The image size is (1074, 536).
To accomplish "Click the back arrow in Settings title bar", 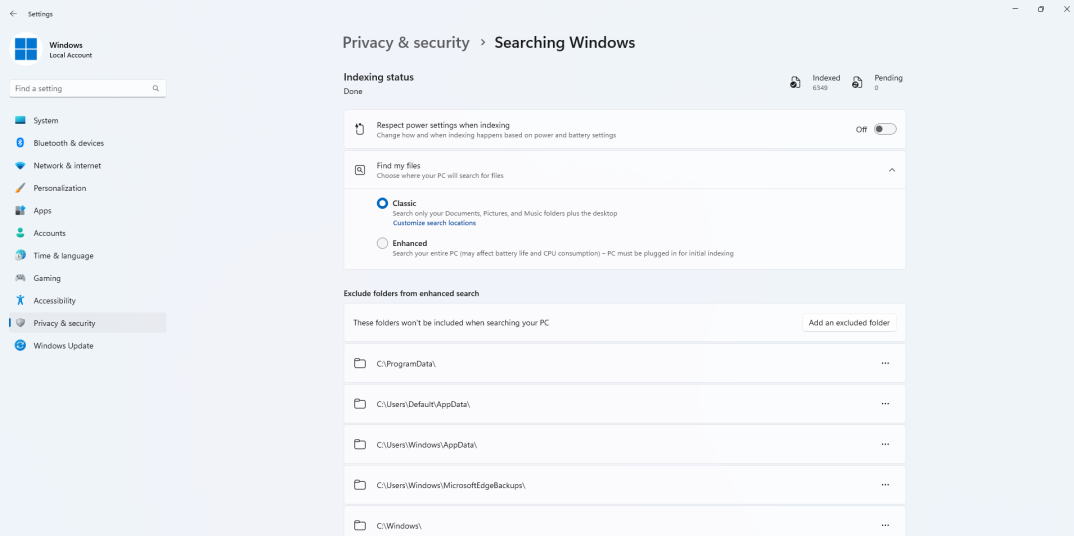I will (13, 14).
